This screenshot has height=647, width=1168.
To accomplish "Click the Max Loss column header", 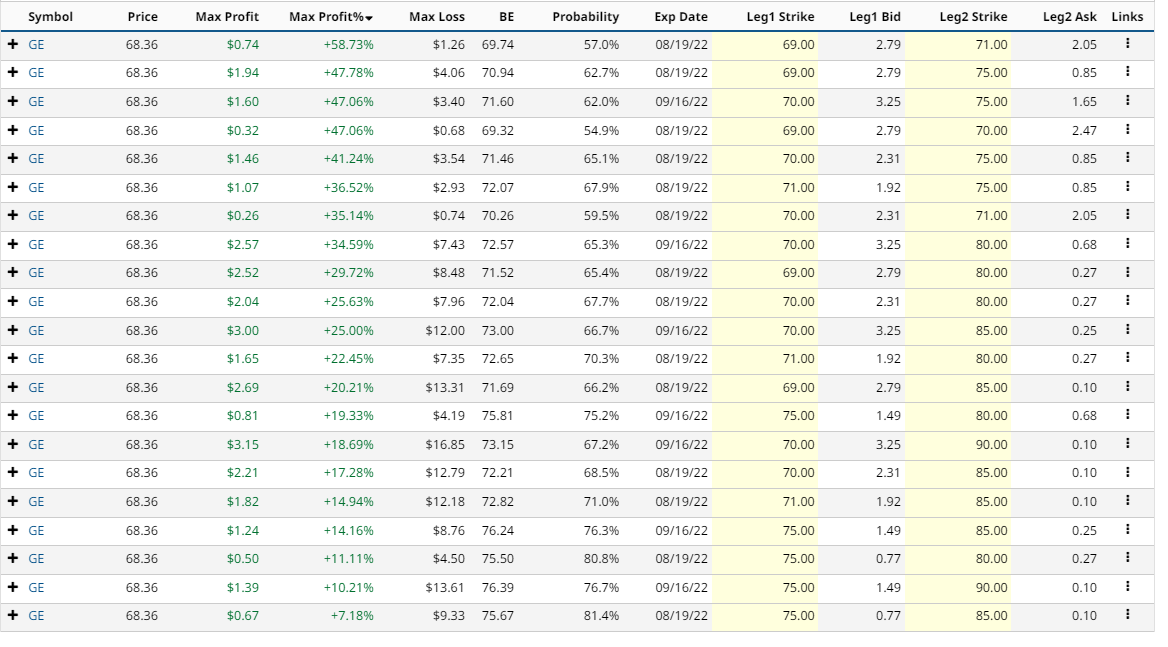I will [x=437, y=17].
